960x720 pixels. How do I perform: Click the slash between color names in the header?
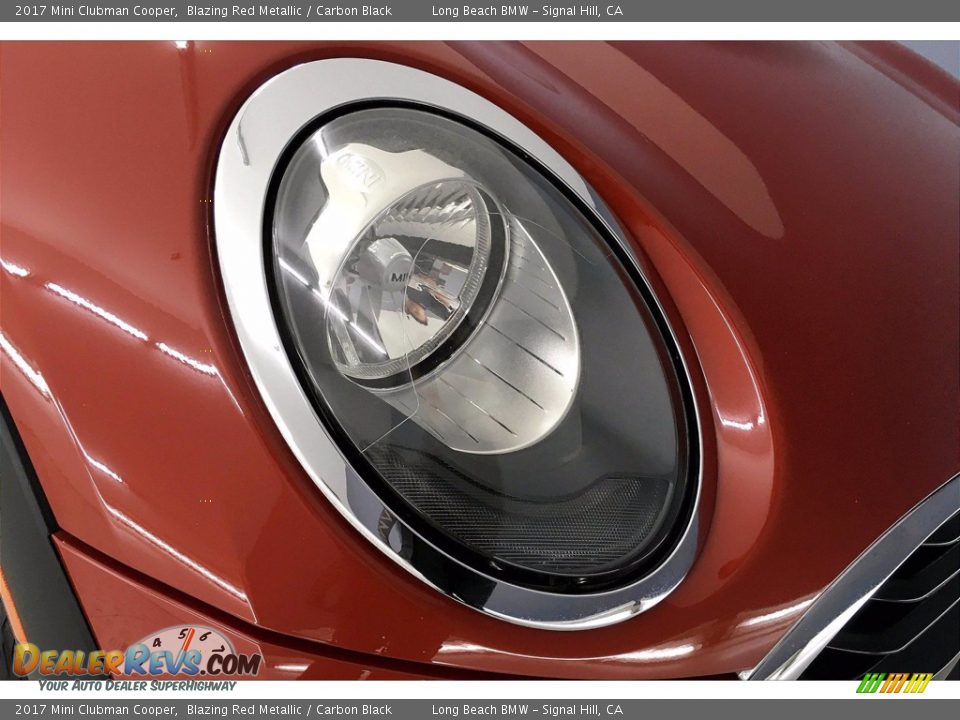(309, 8)
